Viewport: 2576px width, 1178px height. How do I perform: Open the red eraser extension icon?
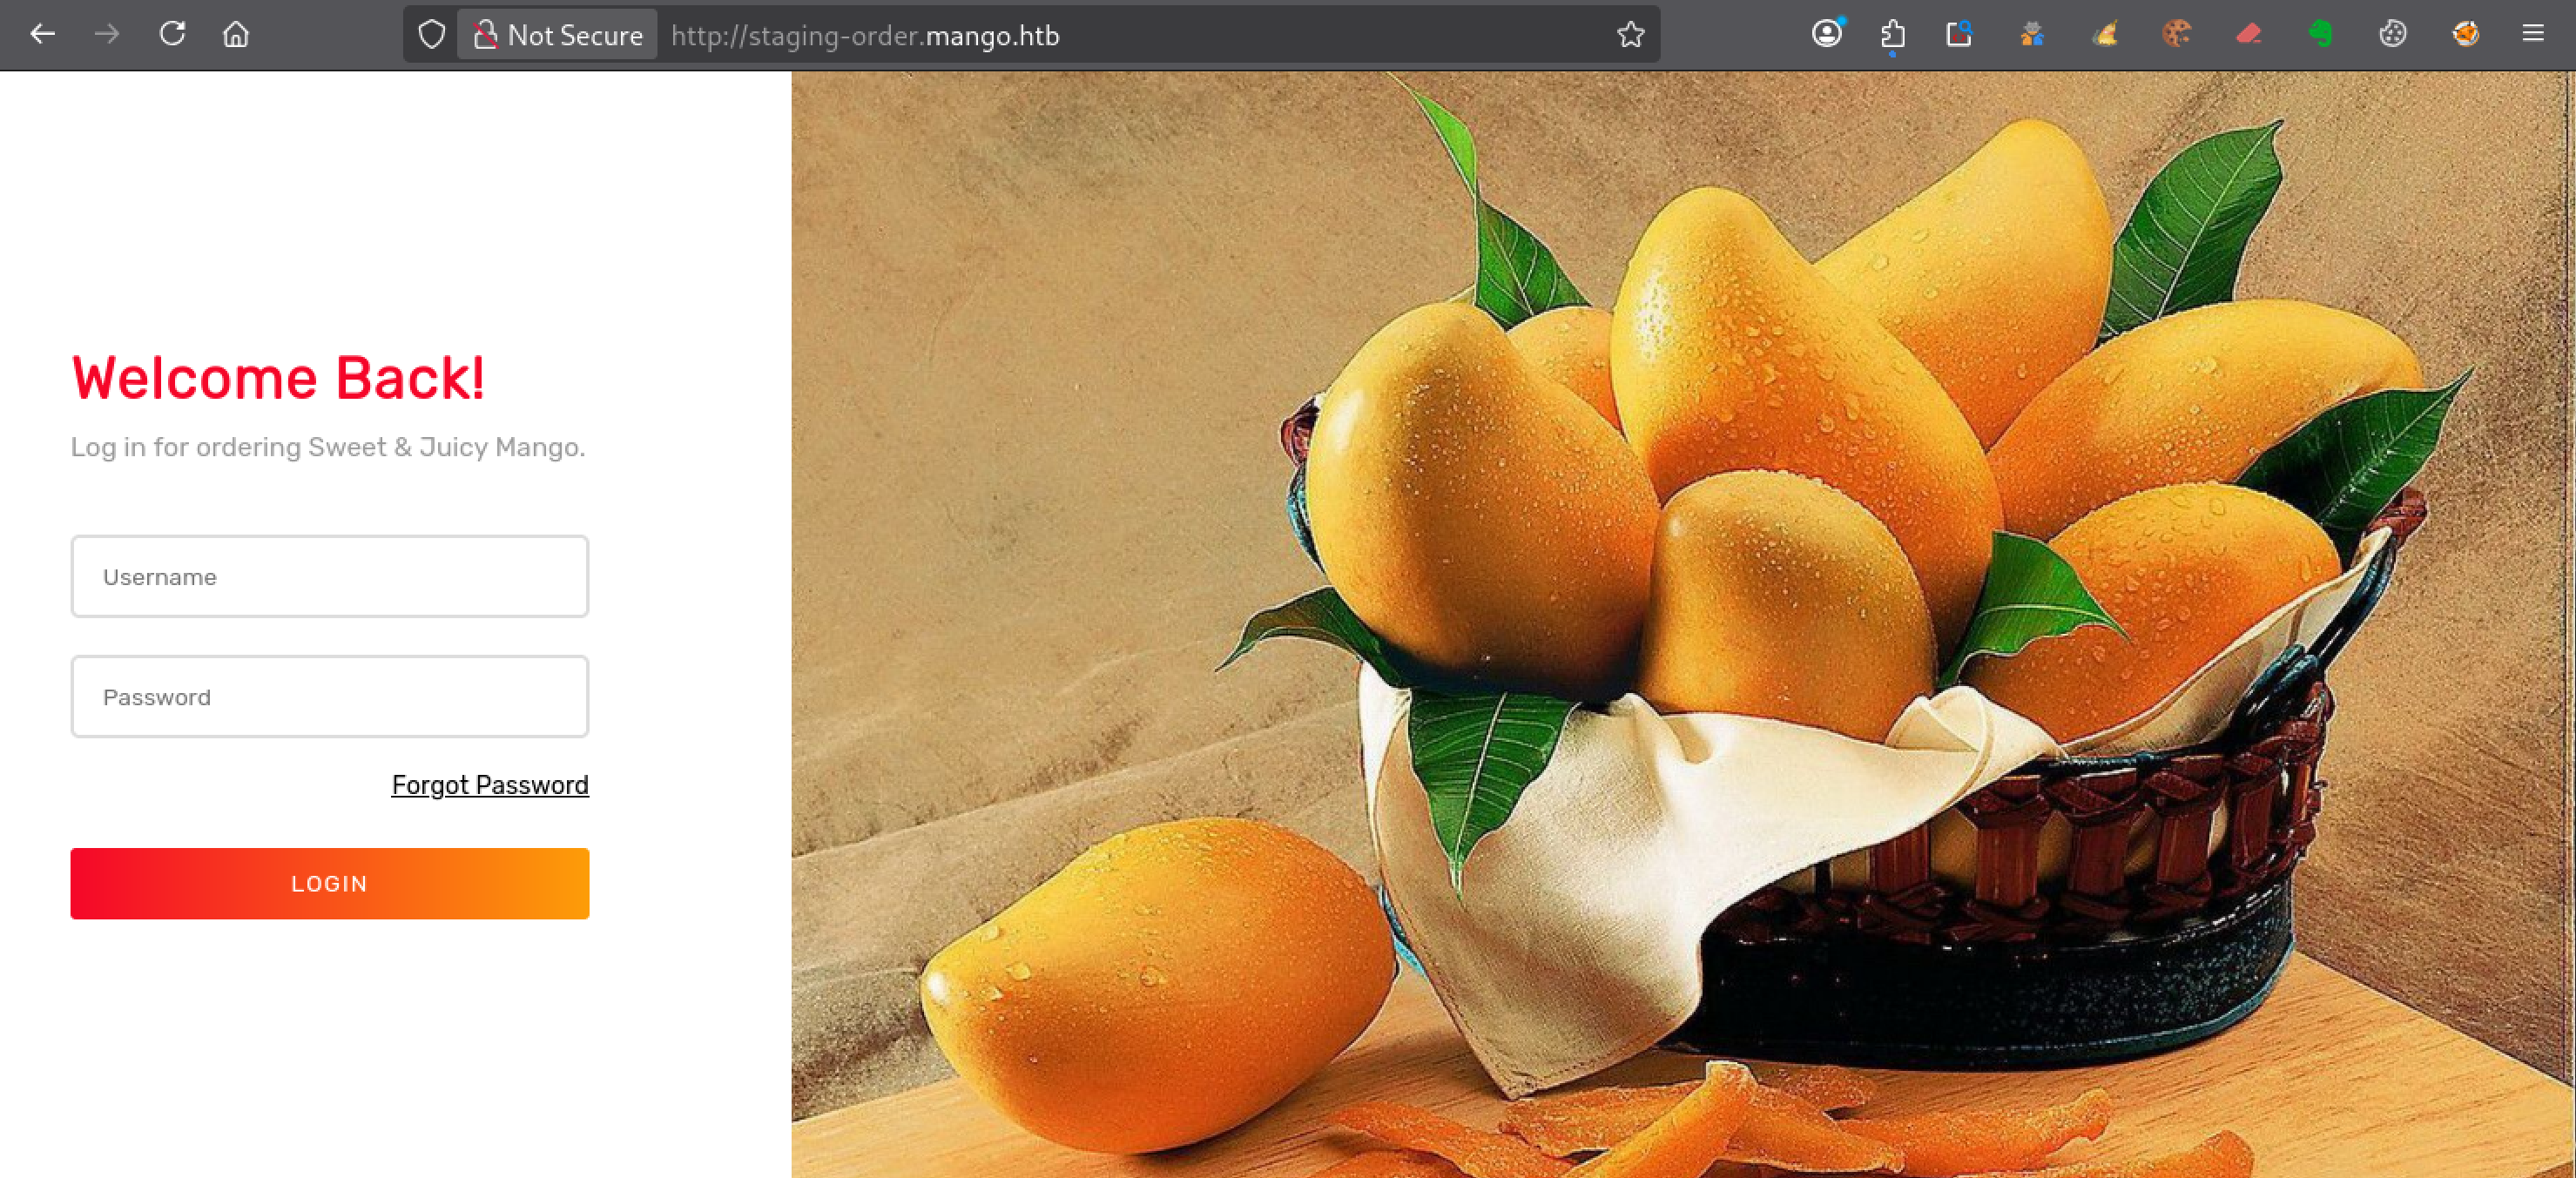click(2249, 34)
